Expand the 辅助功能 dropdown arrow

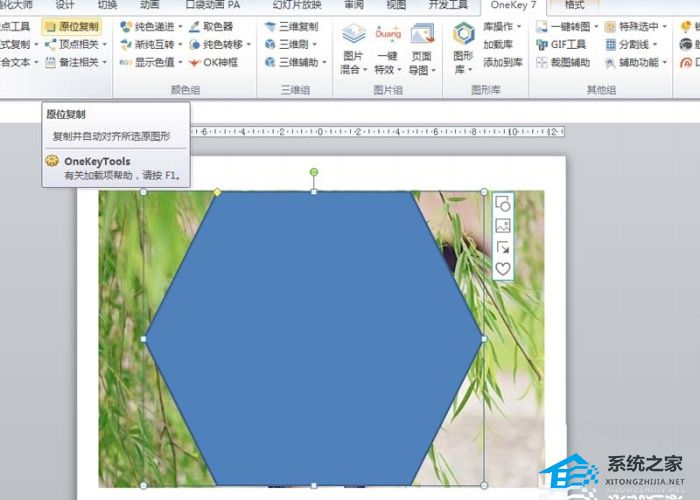point(665,62)
